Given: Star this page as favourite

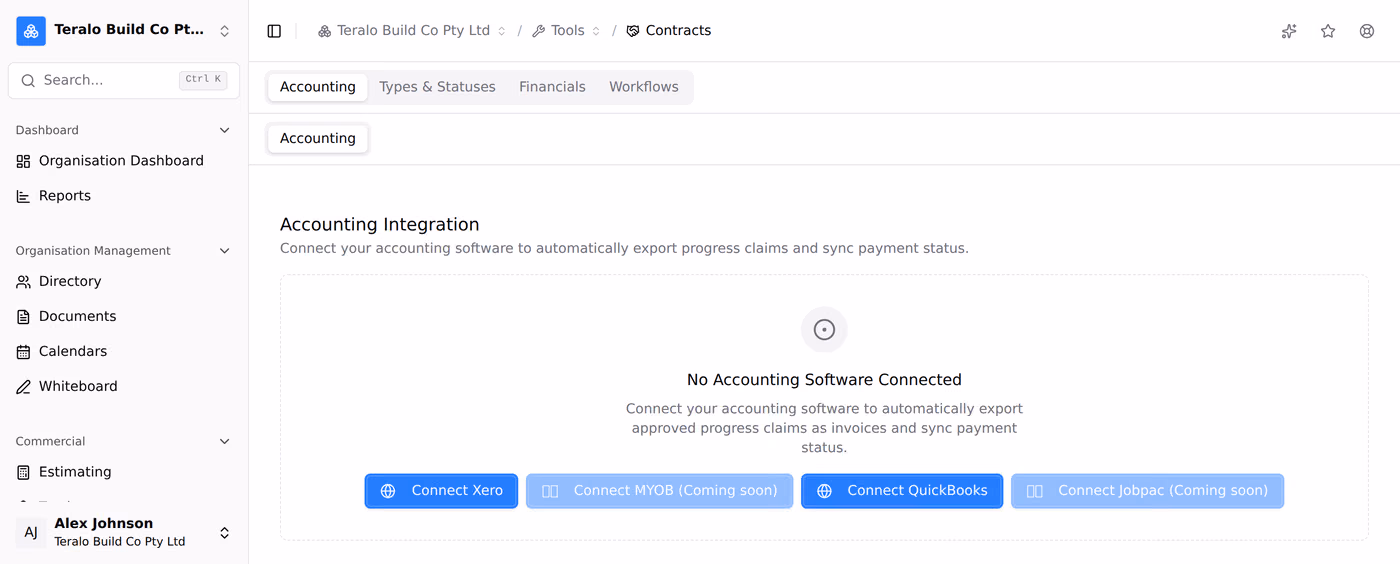Looking at the screenshot, I should pos(1328,31).
